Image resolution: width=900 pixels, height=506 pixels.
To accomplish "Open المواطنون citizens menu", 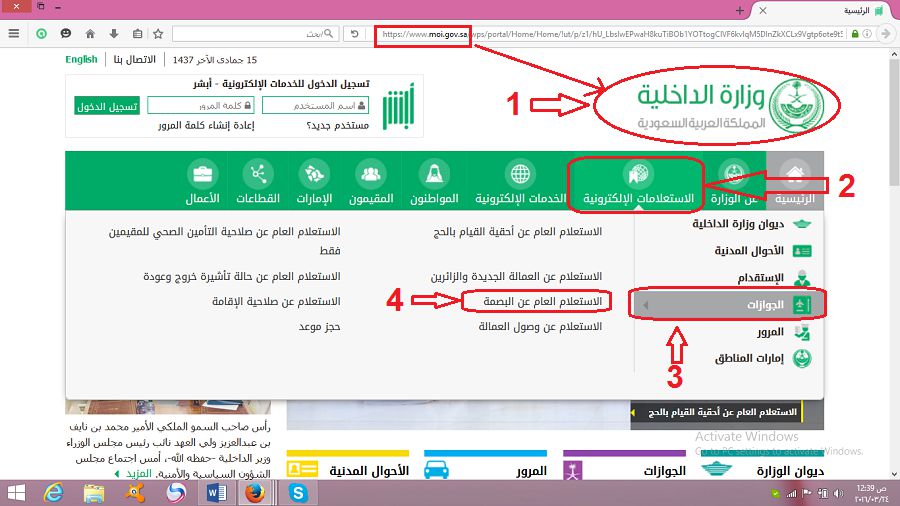I will (434, 181).
